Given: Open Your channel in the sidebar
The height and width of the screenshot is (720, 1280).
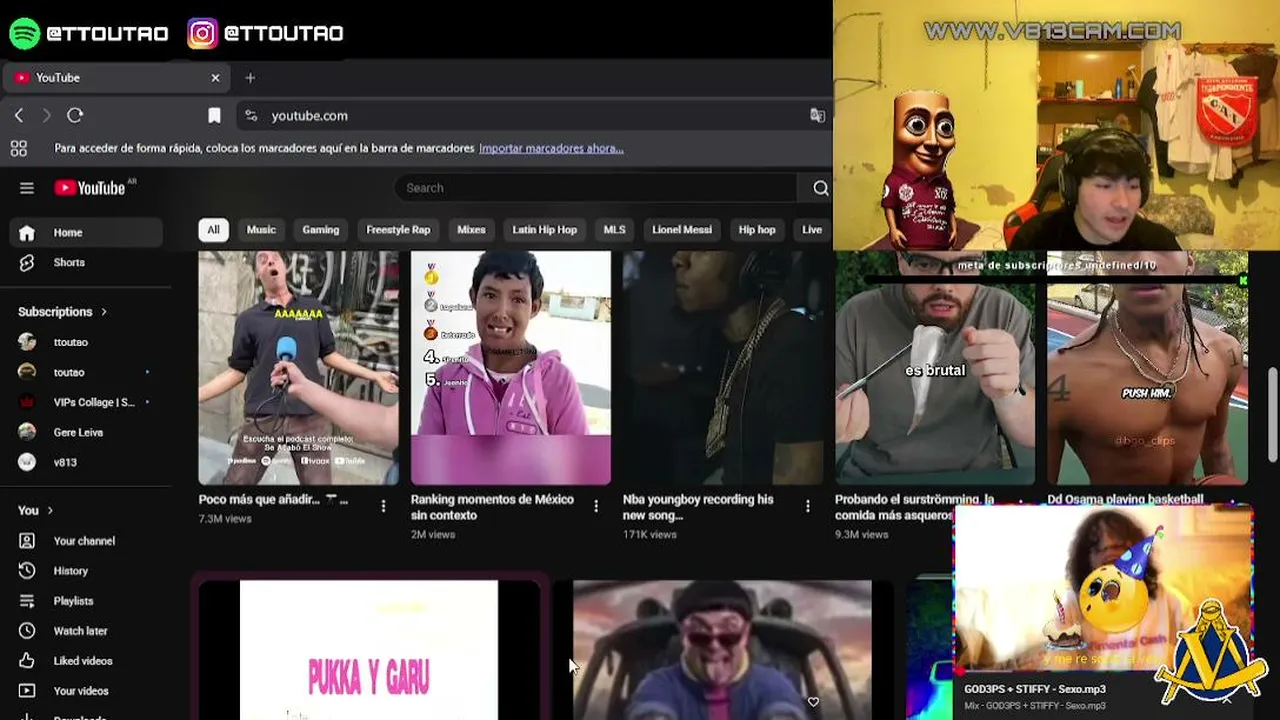Looking at the screenshot, I should (x=86, y=541).
